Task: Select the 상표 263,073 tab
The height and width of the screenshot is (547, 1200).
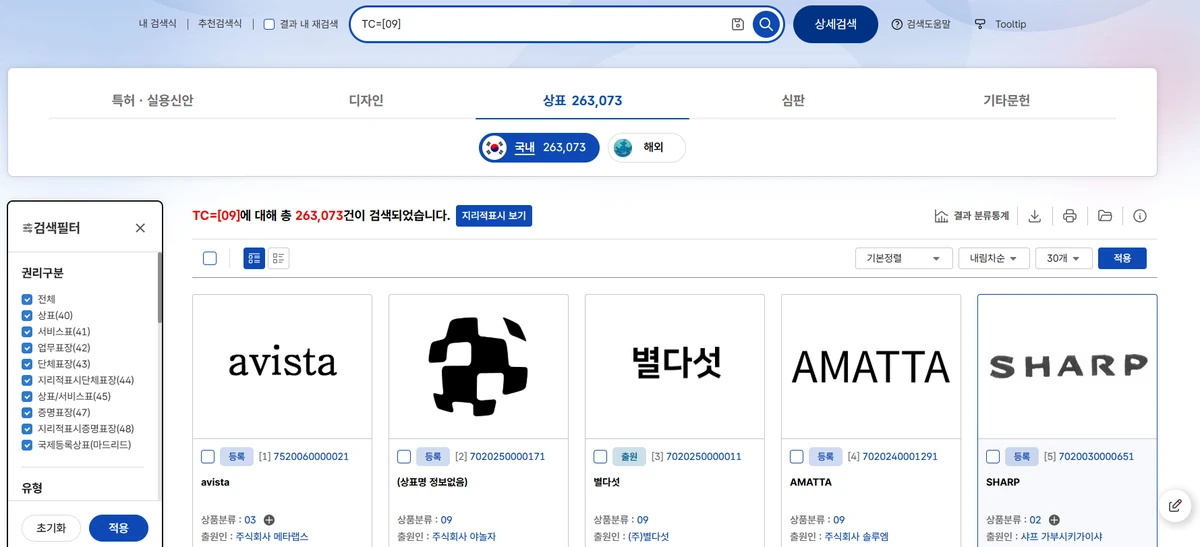Action: (x=582, y=100)
